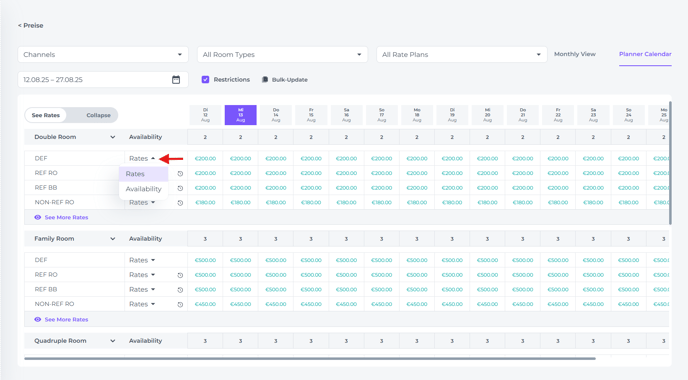The image size is (688, 380).
Task: Click the horizontal scrollbar below the table
Action: pyautogui.click(x=310, y=358)
